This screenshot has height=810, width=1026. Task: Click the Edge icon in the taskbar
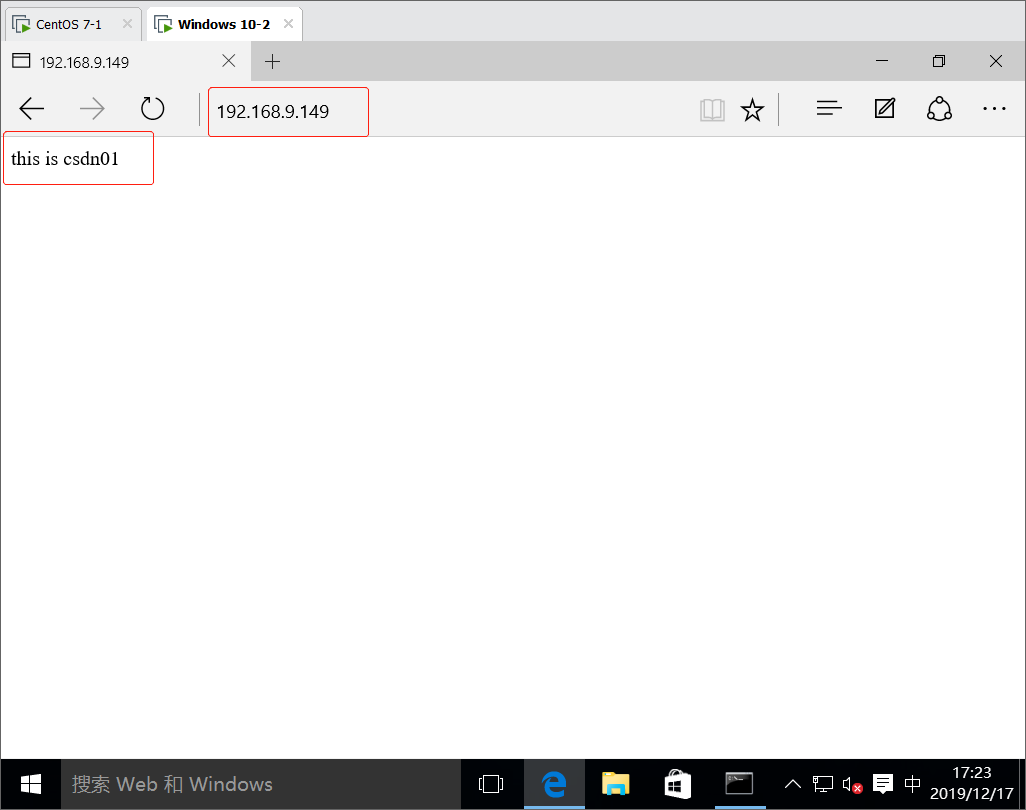point(554,784)
